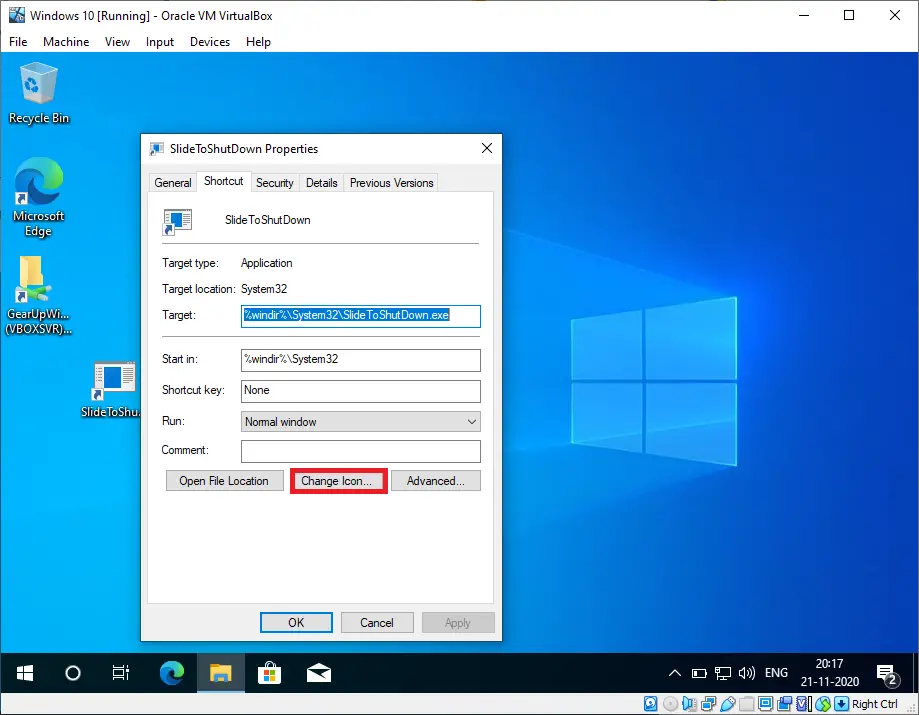Select the Microsoft Edge desktop shortcut
Viewport: 919px width, 715px height.
pyautogui.click(x=39, y=198)
